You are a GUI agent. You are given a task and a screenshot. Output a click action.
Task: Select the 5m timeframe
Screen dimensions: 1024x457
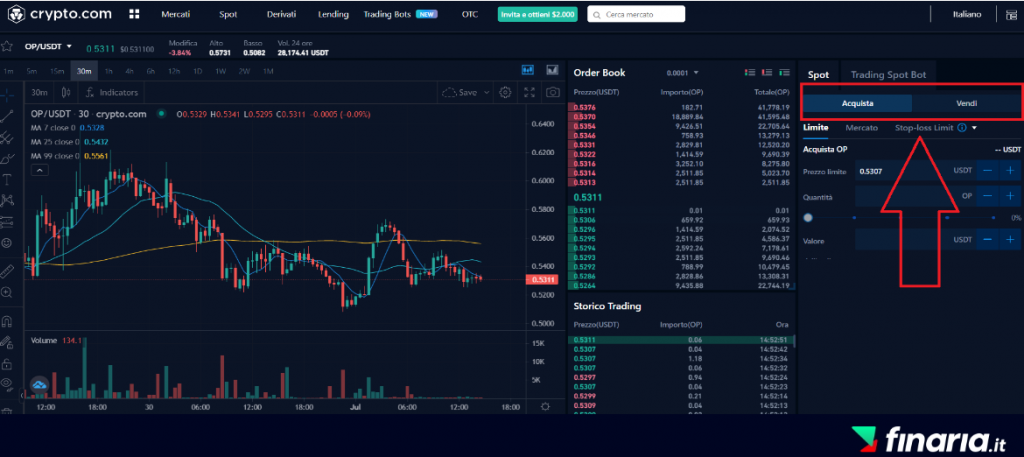[x=31, y=71]
